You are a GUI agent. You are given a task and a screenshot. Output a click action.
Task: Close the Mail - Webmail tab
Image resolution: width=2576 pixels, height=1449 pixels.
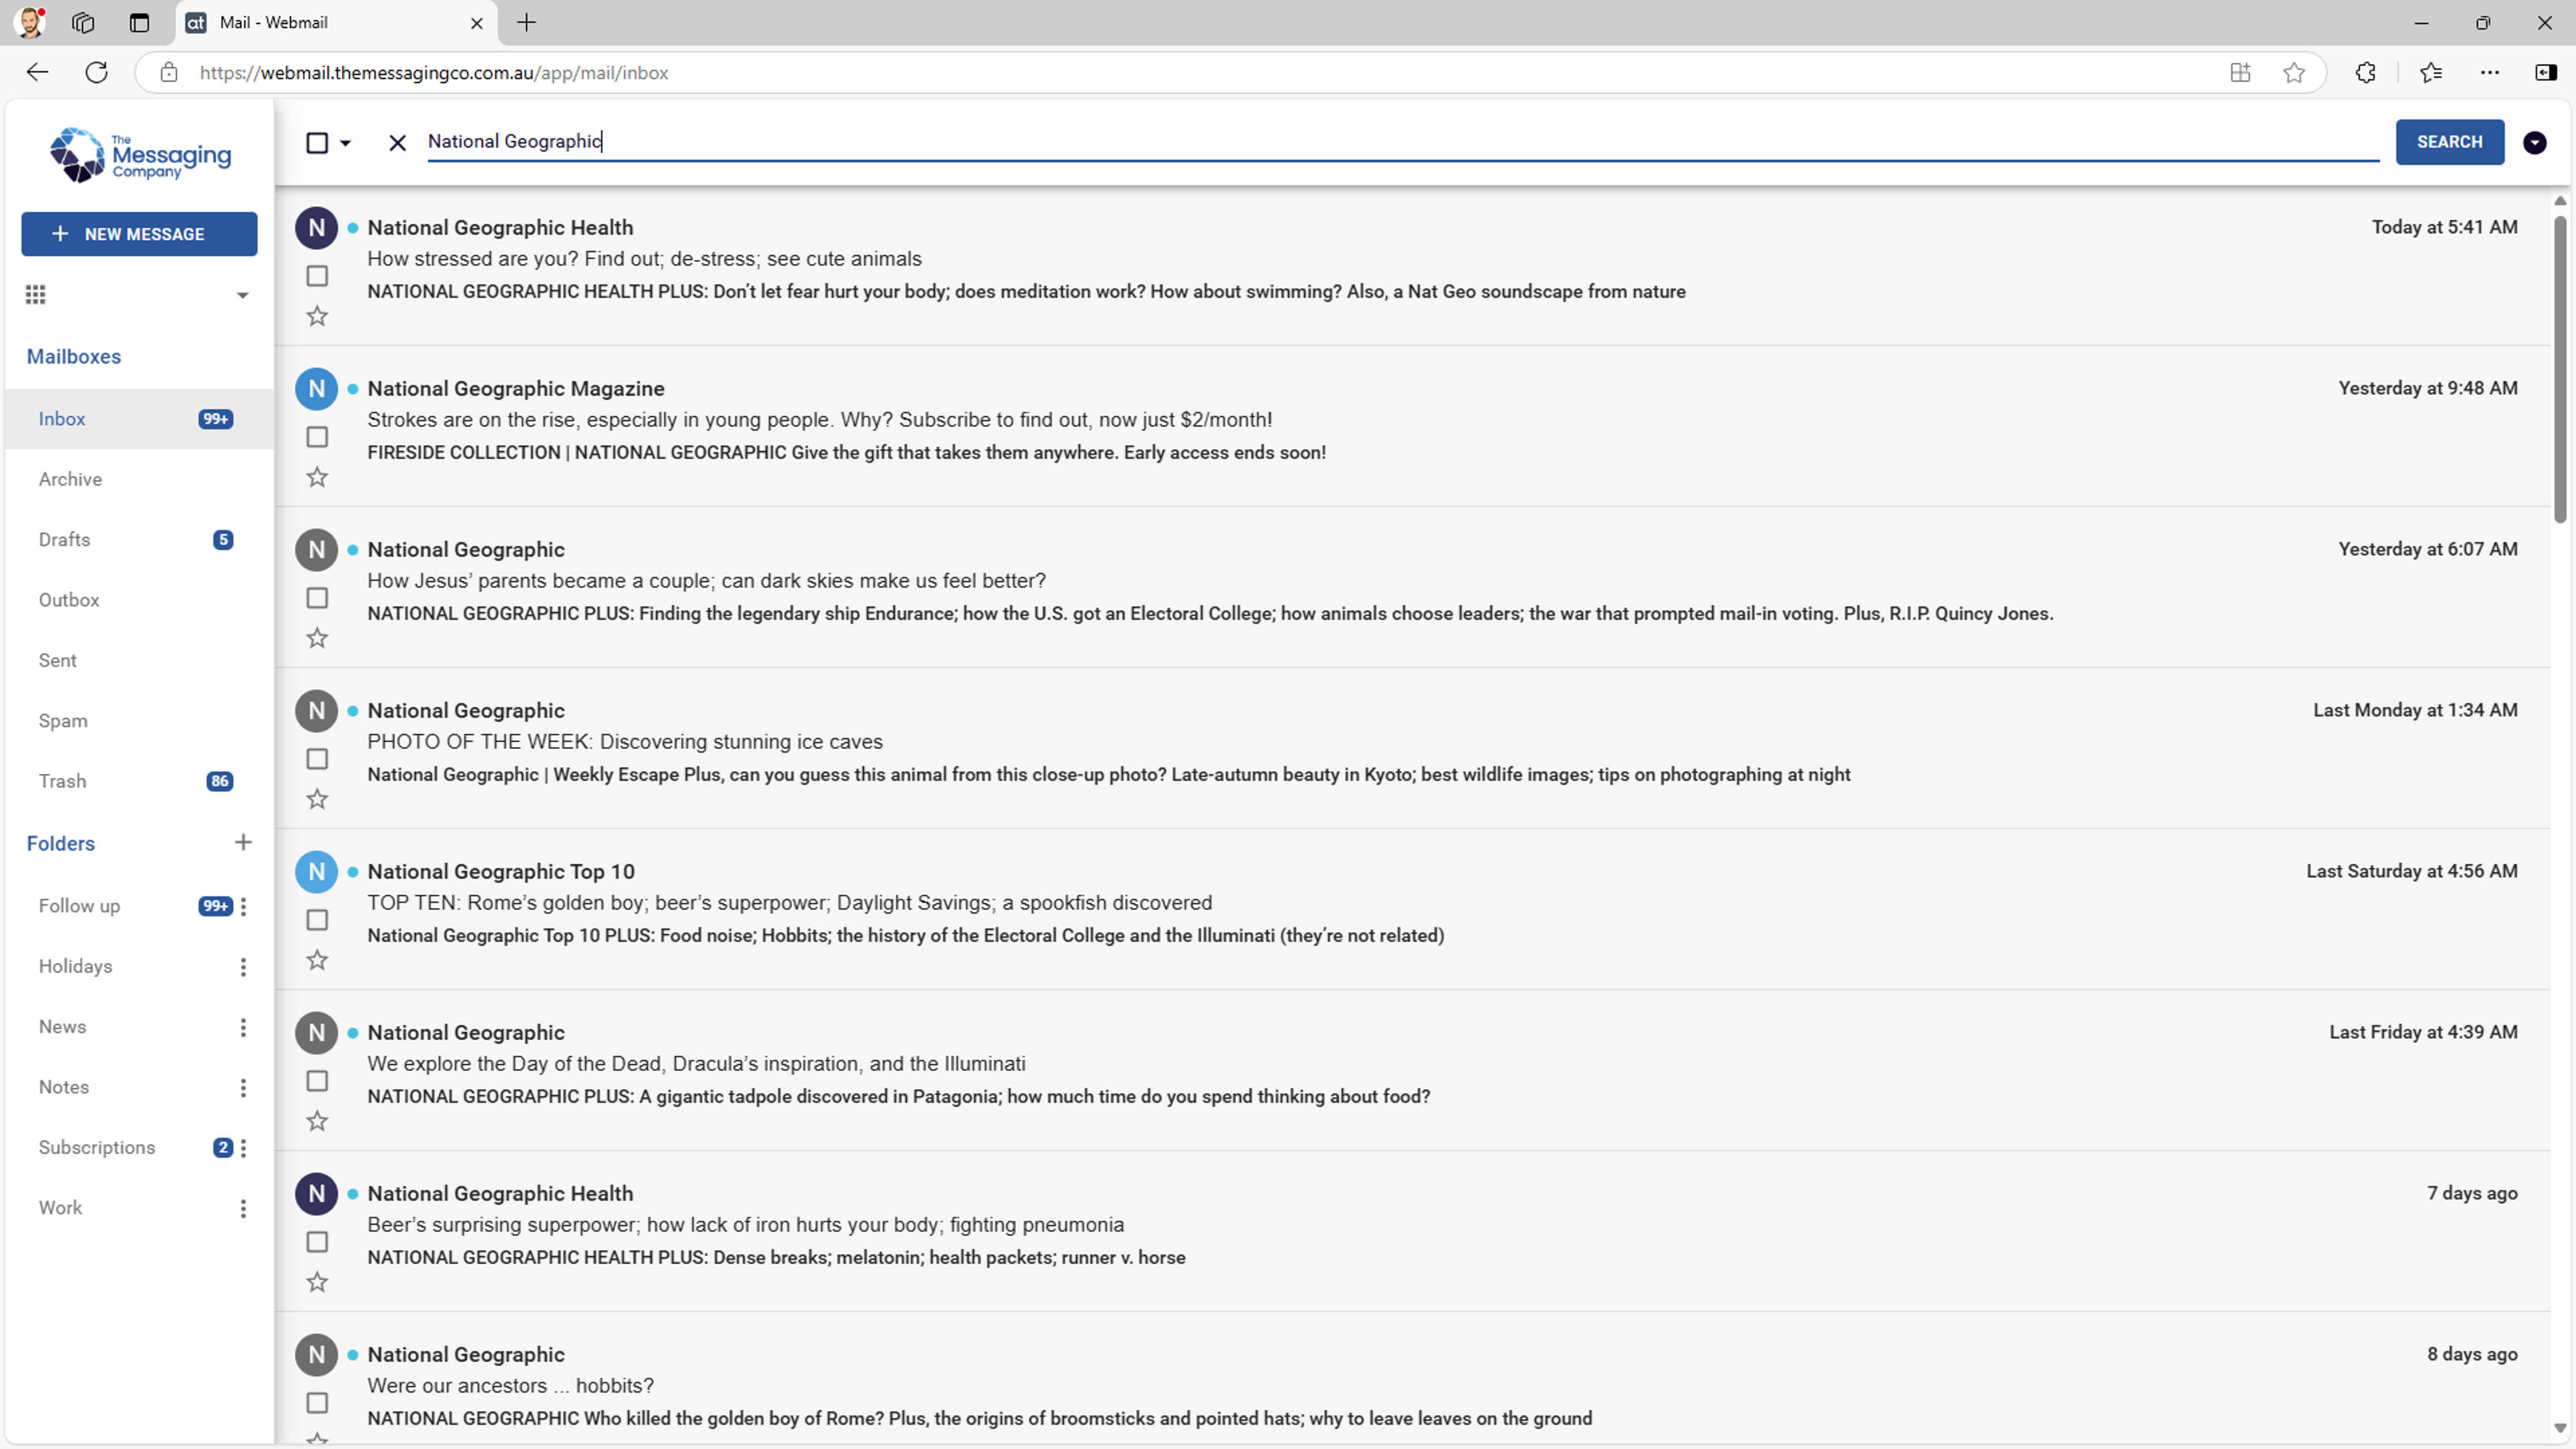pos(477,23)
